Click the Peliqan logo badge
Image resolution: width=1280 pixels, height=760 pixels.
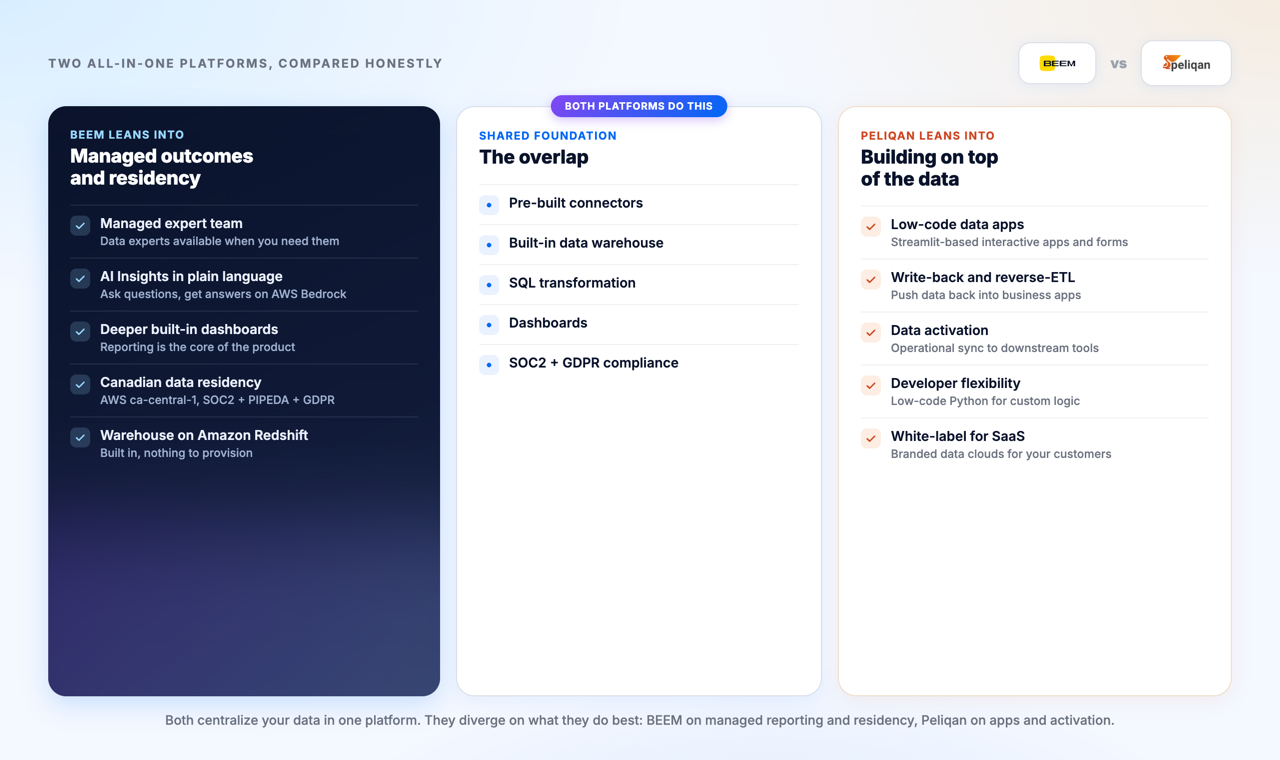click(x=1186, y=63)
